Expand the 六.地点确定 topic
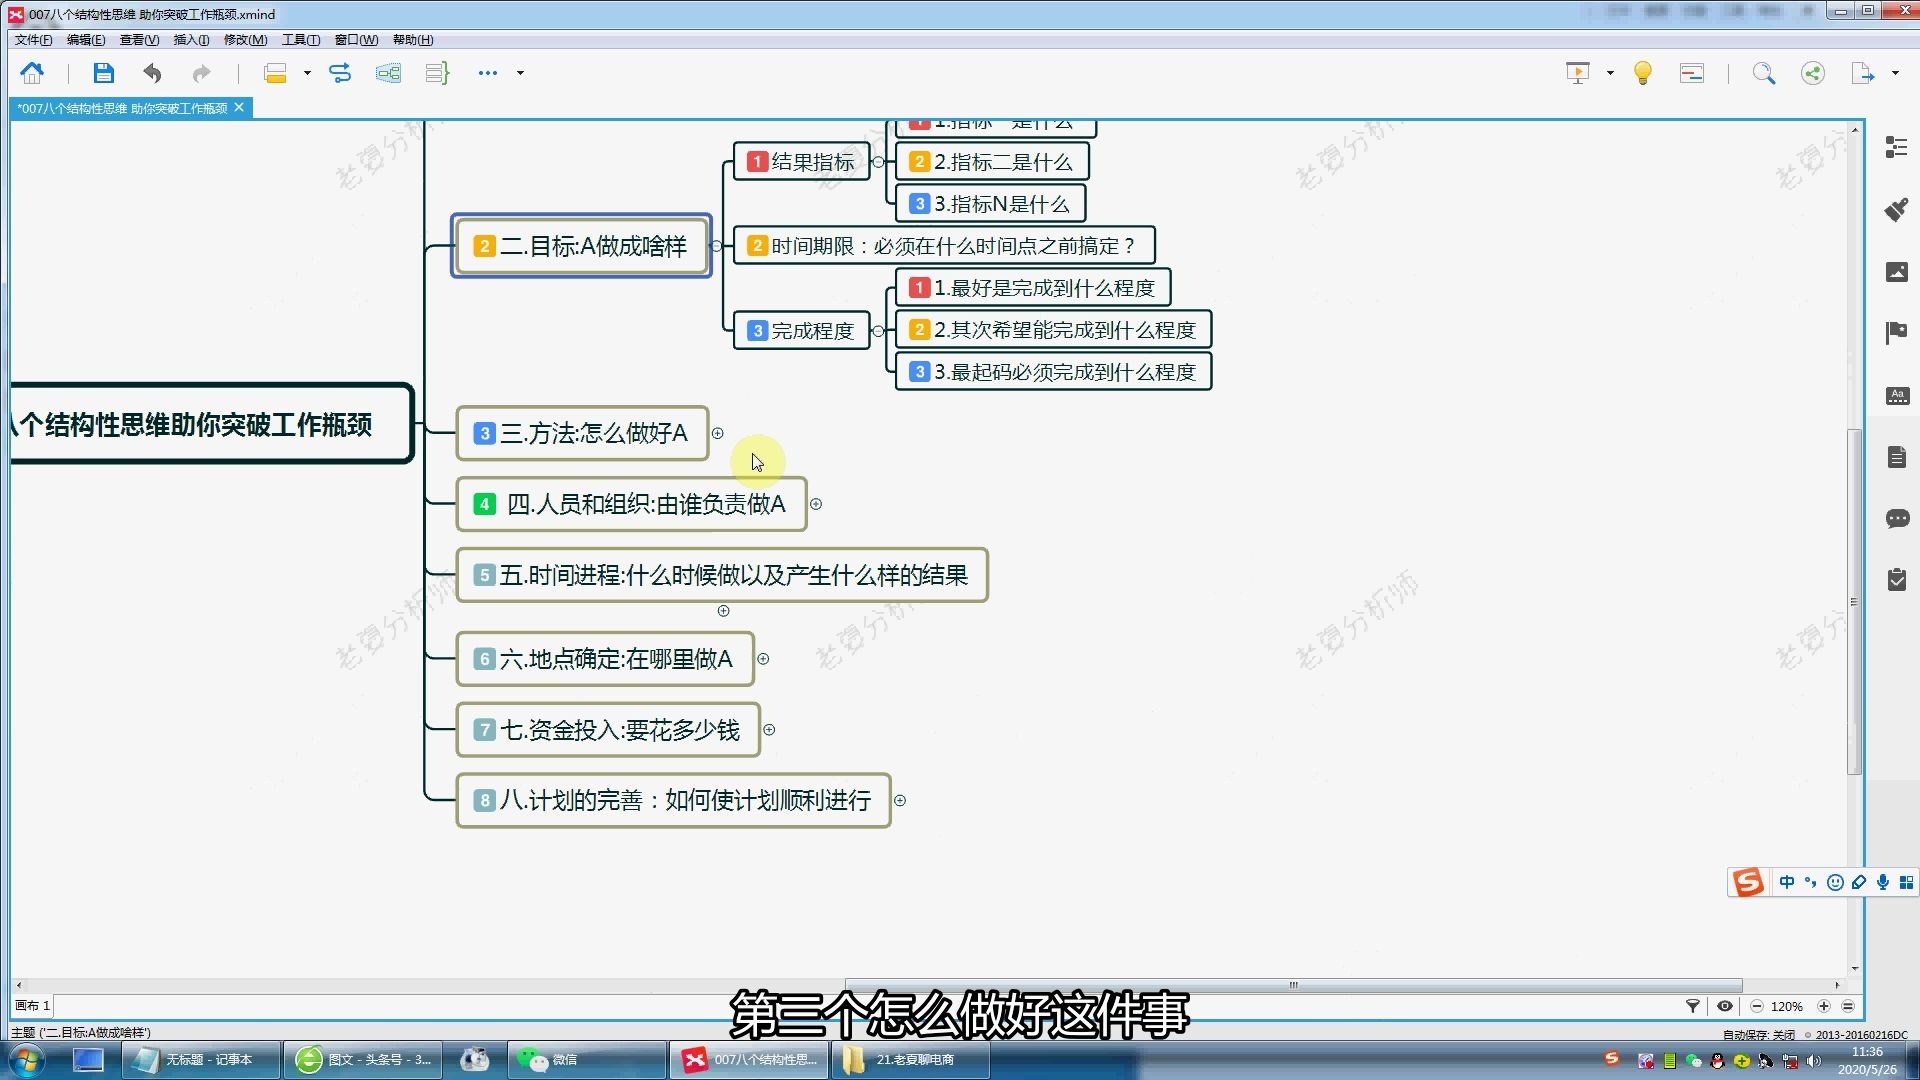This screenshot has width=1920, height=1080. [763, 659]
